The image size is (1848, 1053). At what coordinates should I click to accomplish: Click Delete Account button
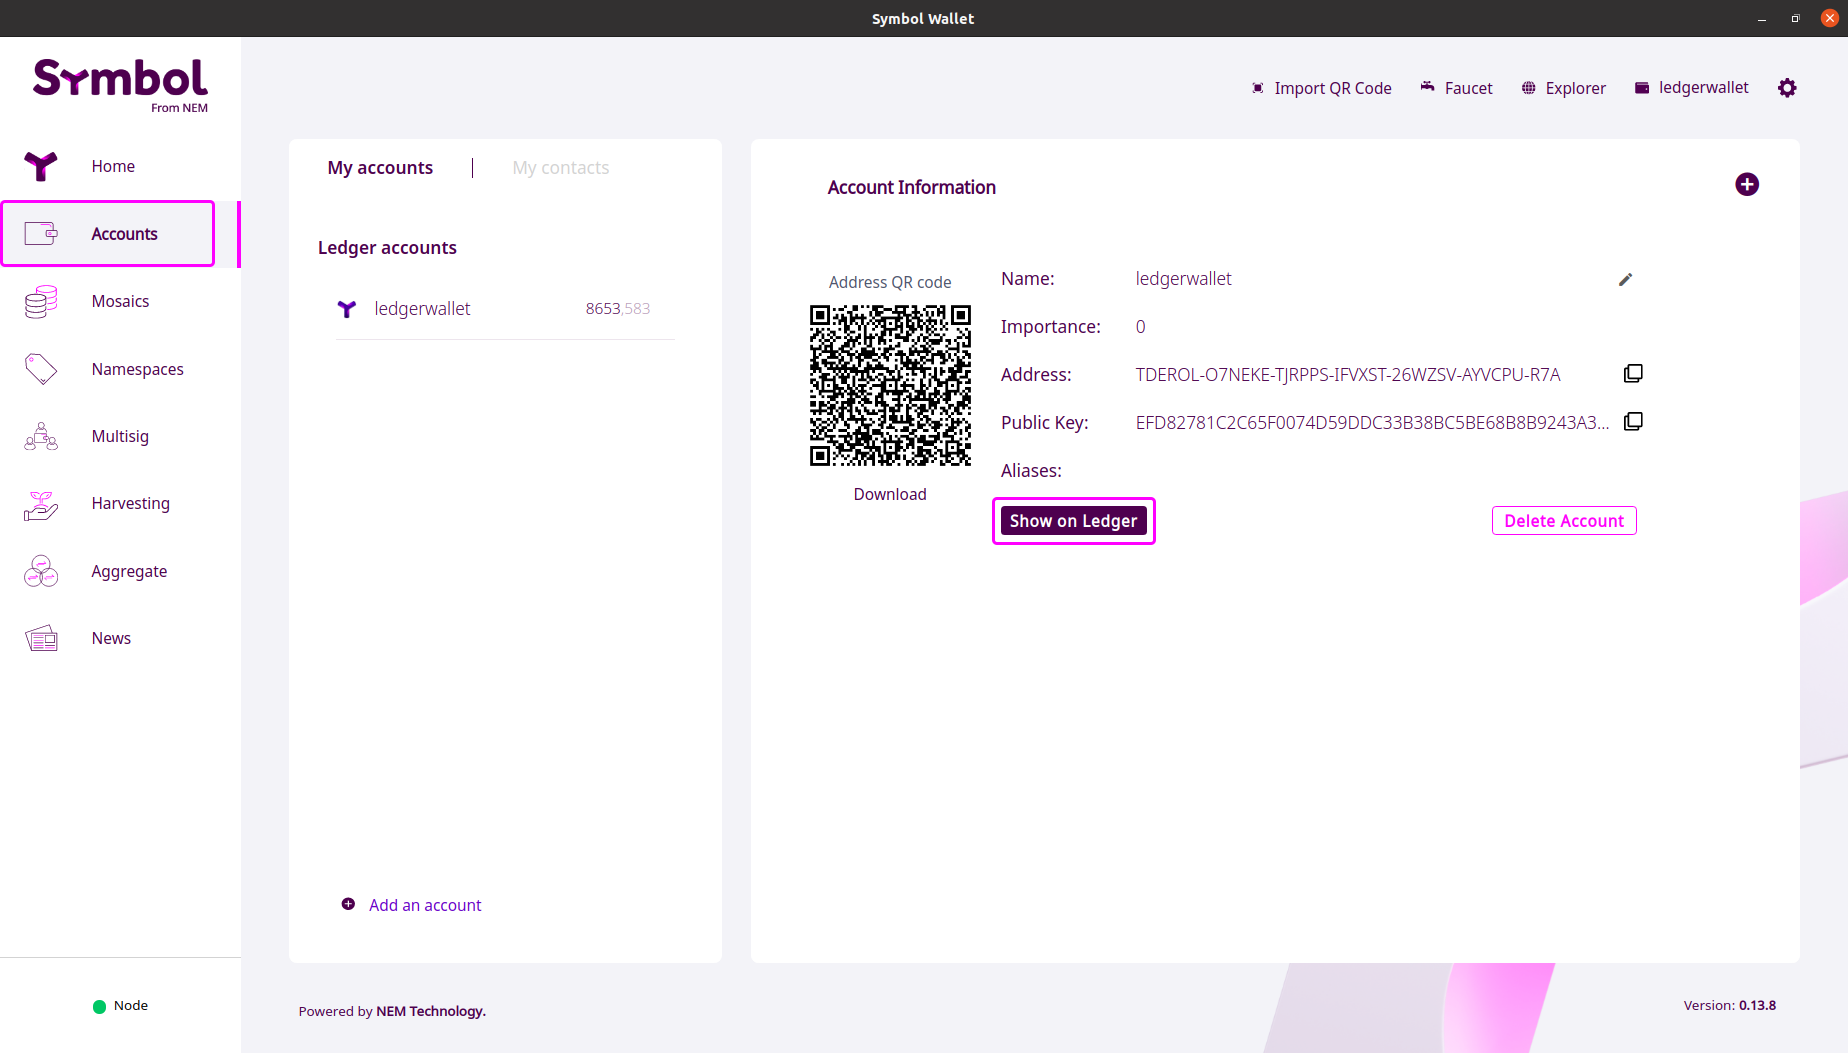click(x=1564, y=520)
